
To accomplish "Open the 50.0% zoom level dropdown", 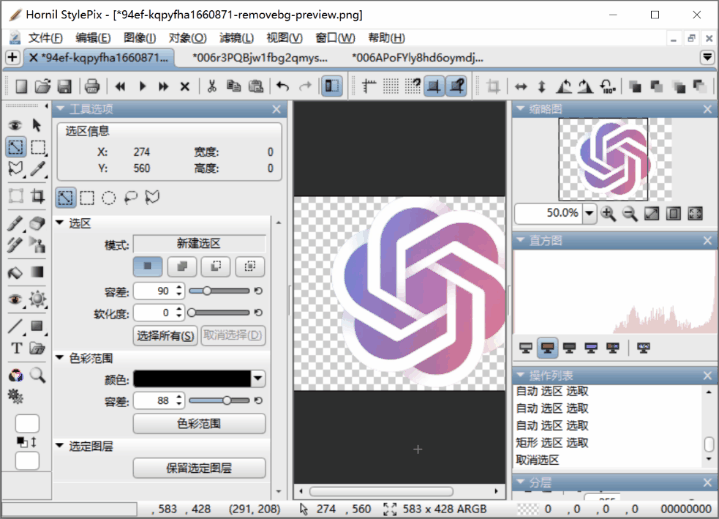I will (x=589, y=214).
